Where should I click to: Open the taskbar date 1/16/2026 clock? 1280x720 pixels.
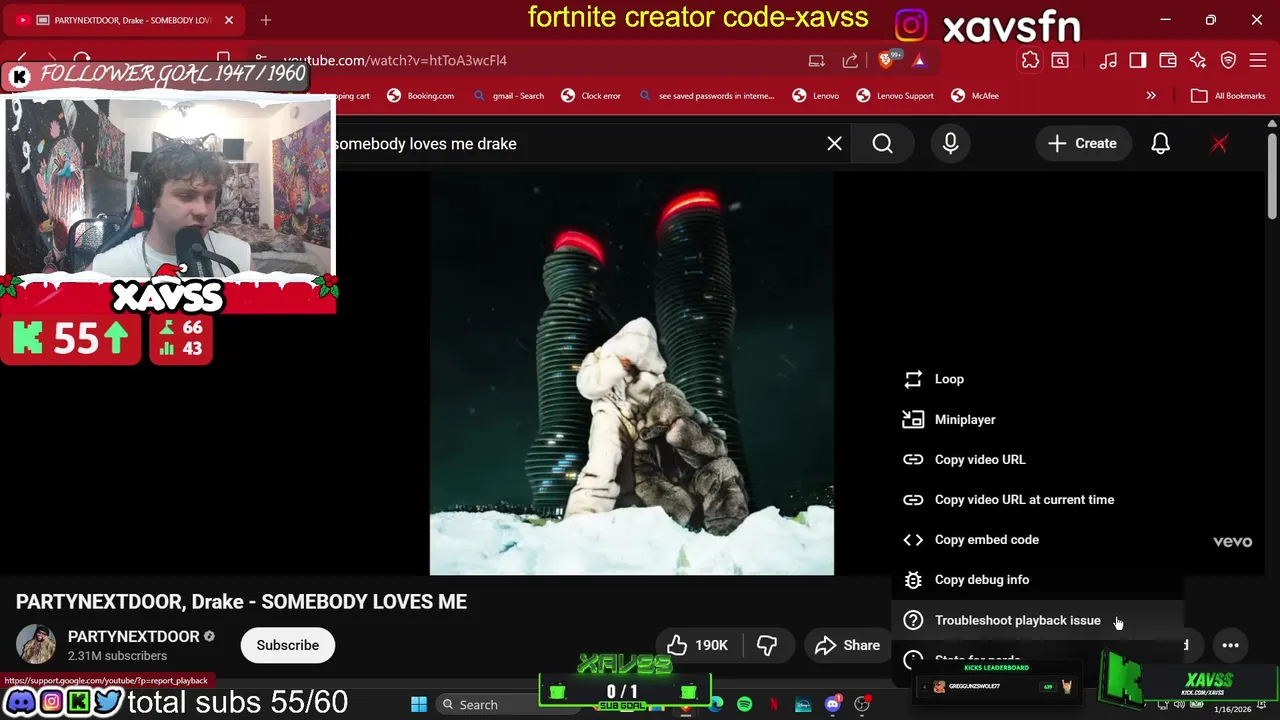pos(1231,709)
